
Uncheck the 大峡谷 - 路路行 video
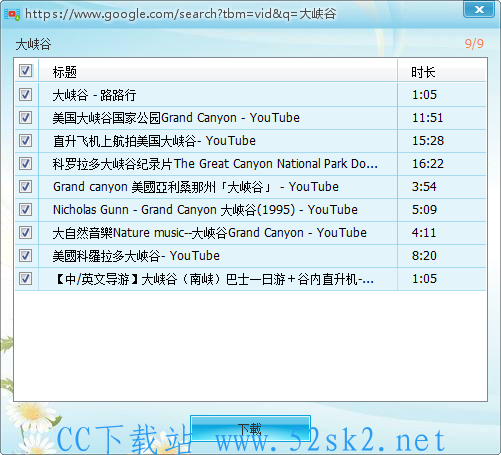(x=25, y=95)
